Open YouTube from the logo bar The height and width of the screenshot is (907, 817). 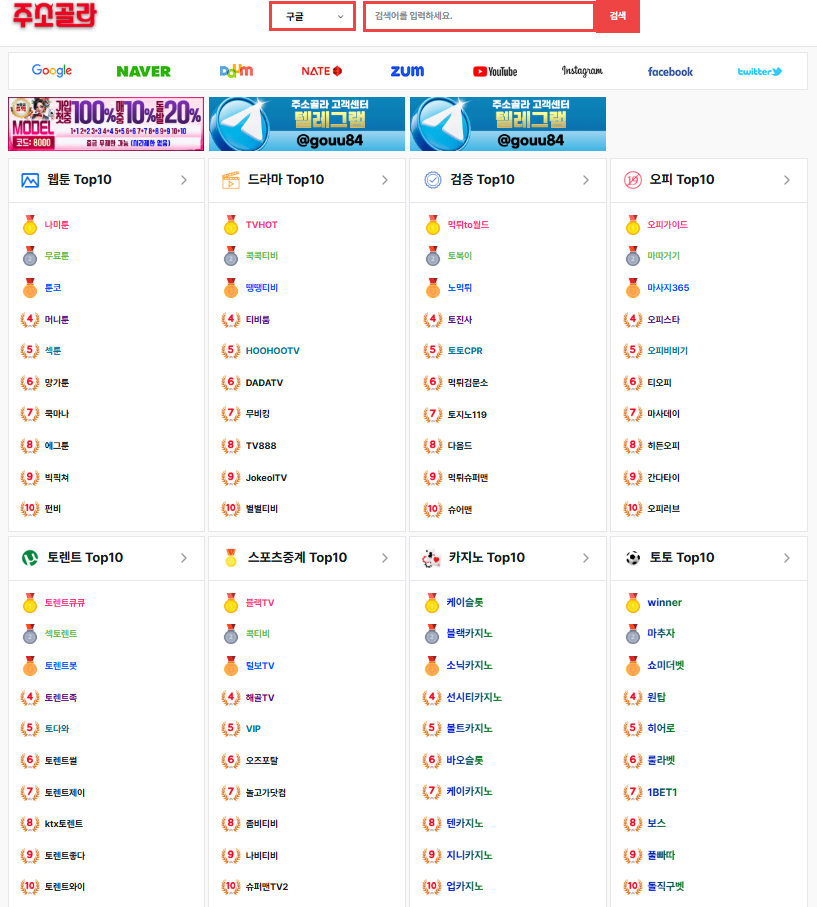coord(494,71)
